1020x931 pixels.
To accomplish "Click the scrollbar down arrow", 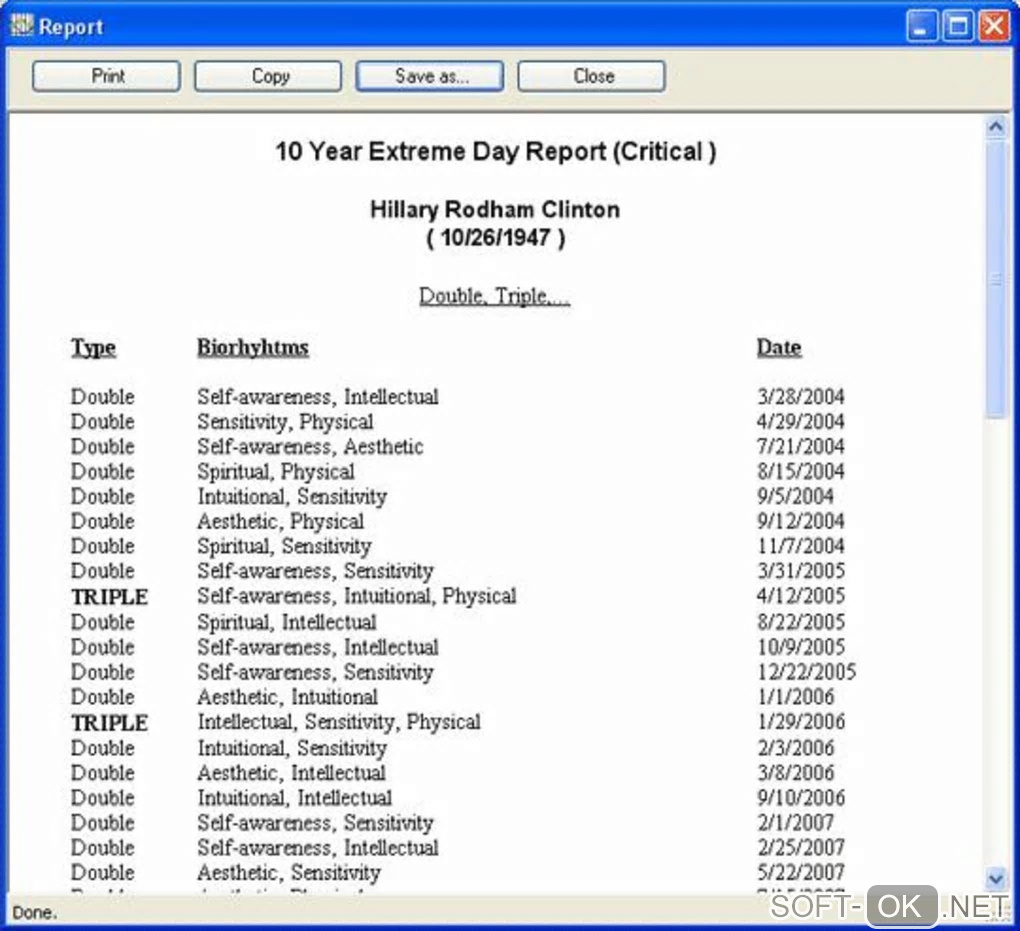I will pos(996,880).
